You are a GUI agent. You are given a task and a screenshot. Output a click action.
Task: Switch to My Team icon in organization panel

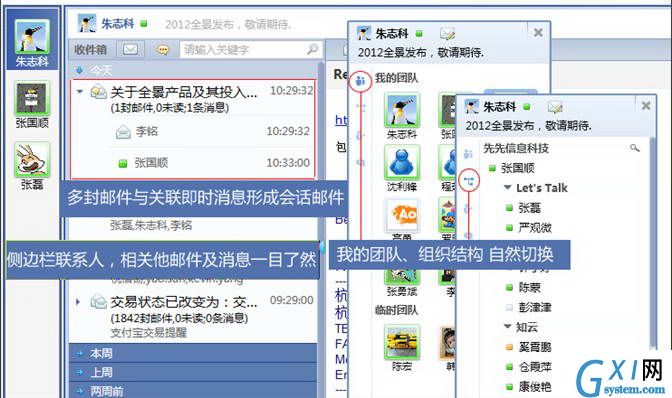[x=468, y=153]
